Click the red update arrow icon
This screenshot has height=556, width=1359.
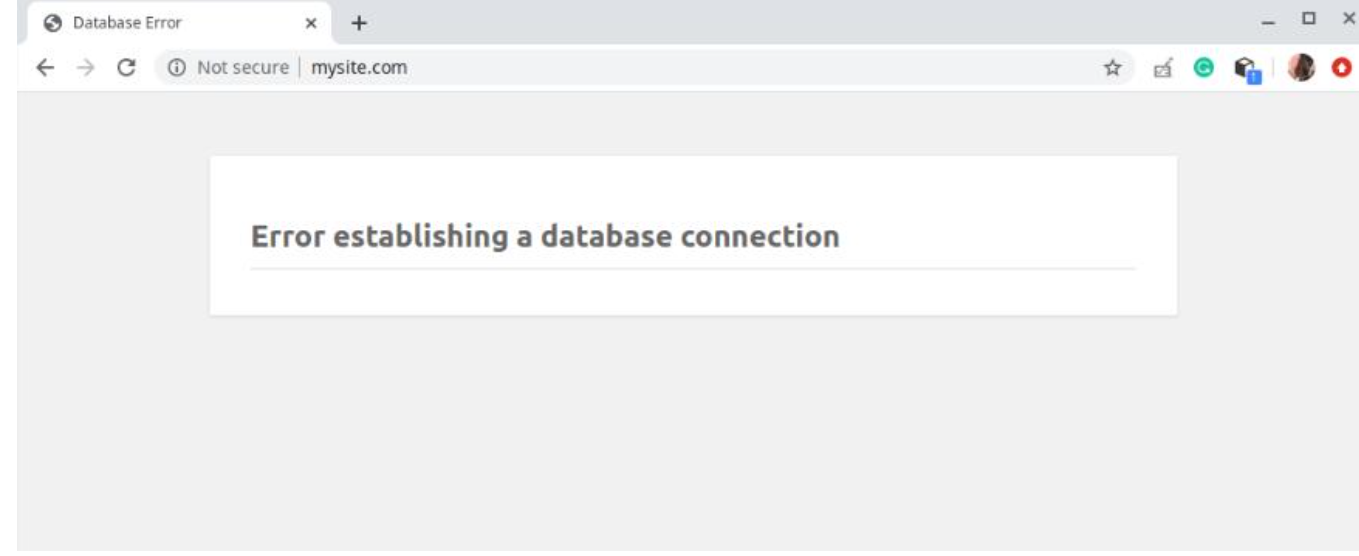pyautogui.click(x=1342, y=68)
